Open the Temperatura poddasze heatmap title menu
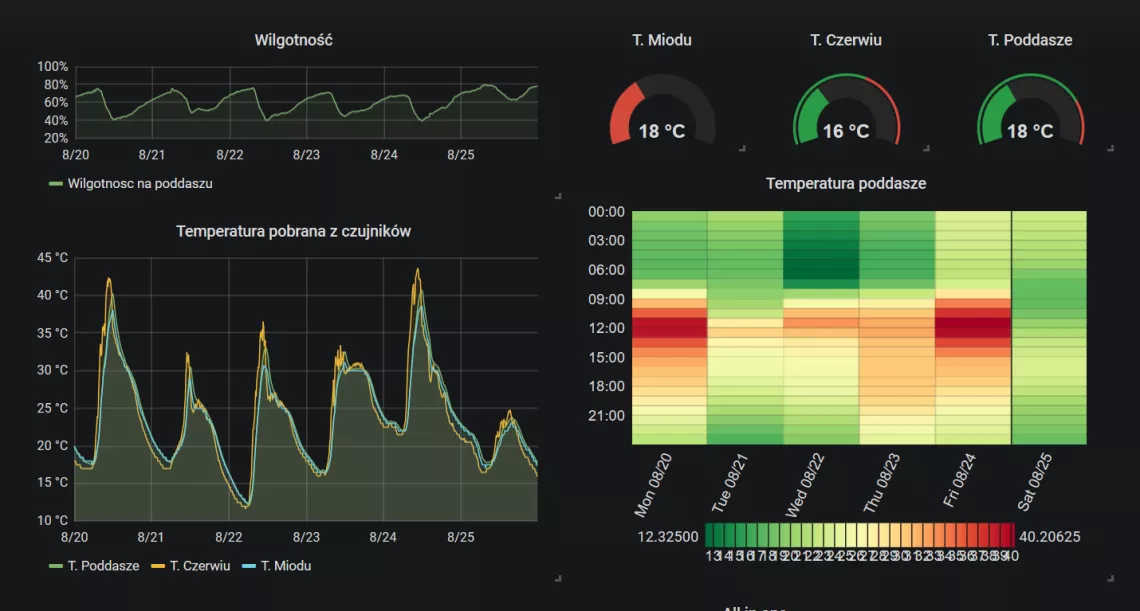1140x611 pixels. [x=846, y=184]
